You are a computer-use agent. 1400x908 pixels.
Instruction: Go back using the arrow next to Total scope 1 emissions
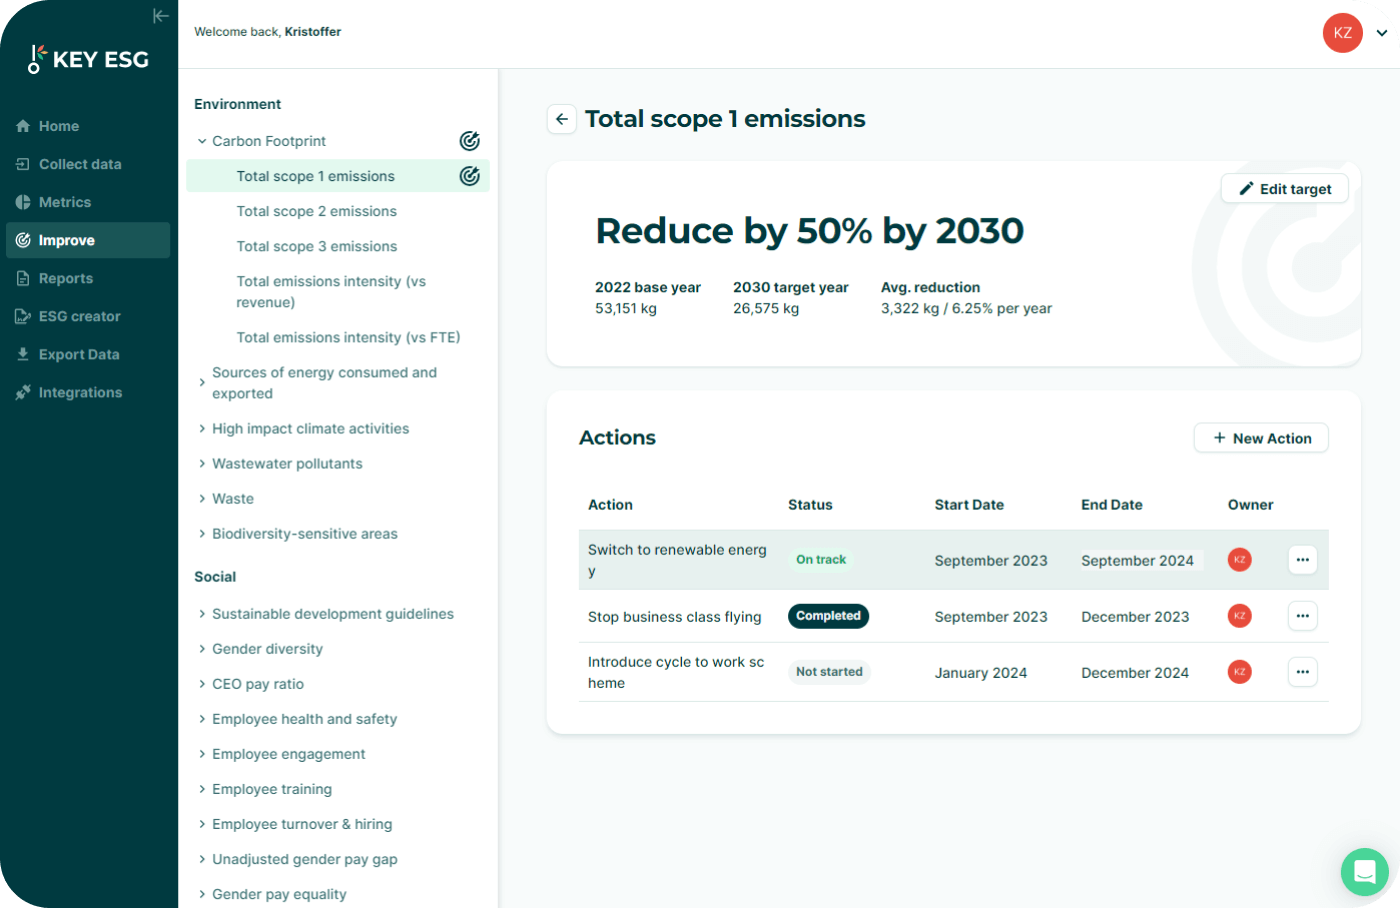click(561, 119)
